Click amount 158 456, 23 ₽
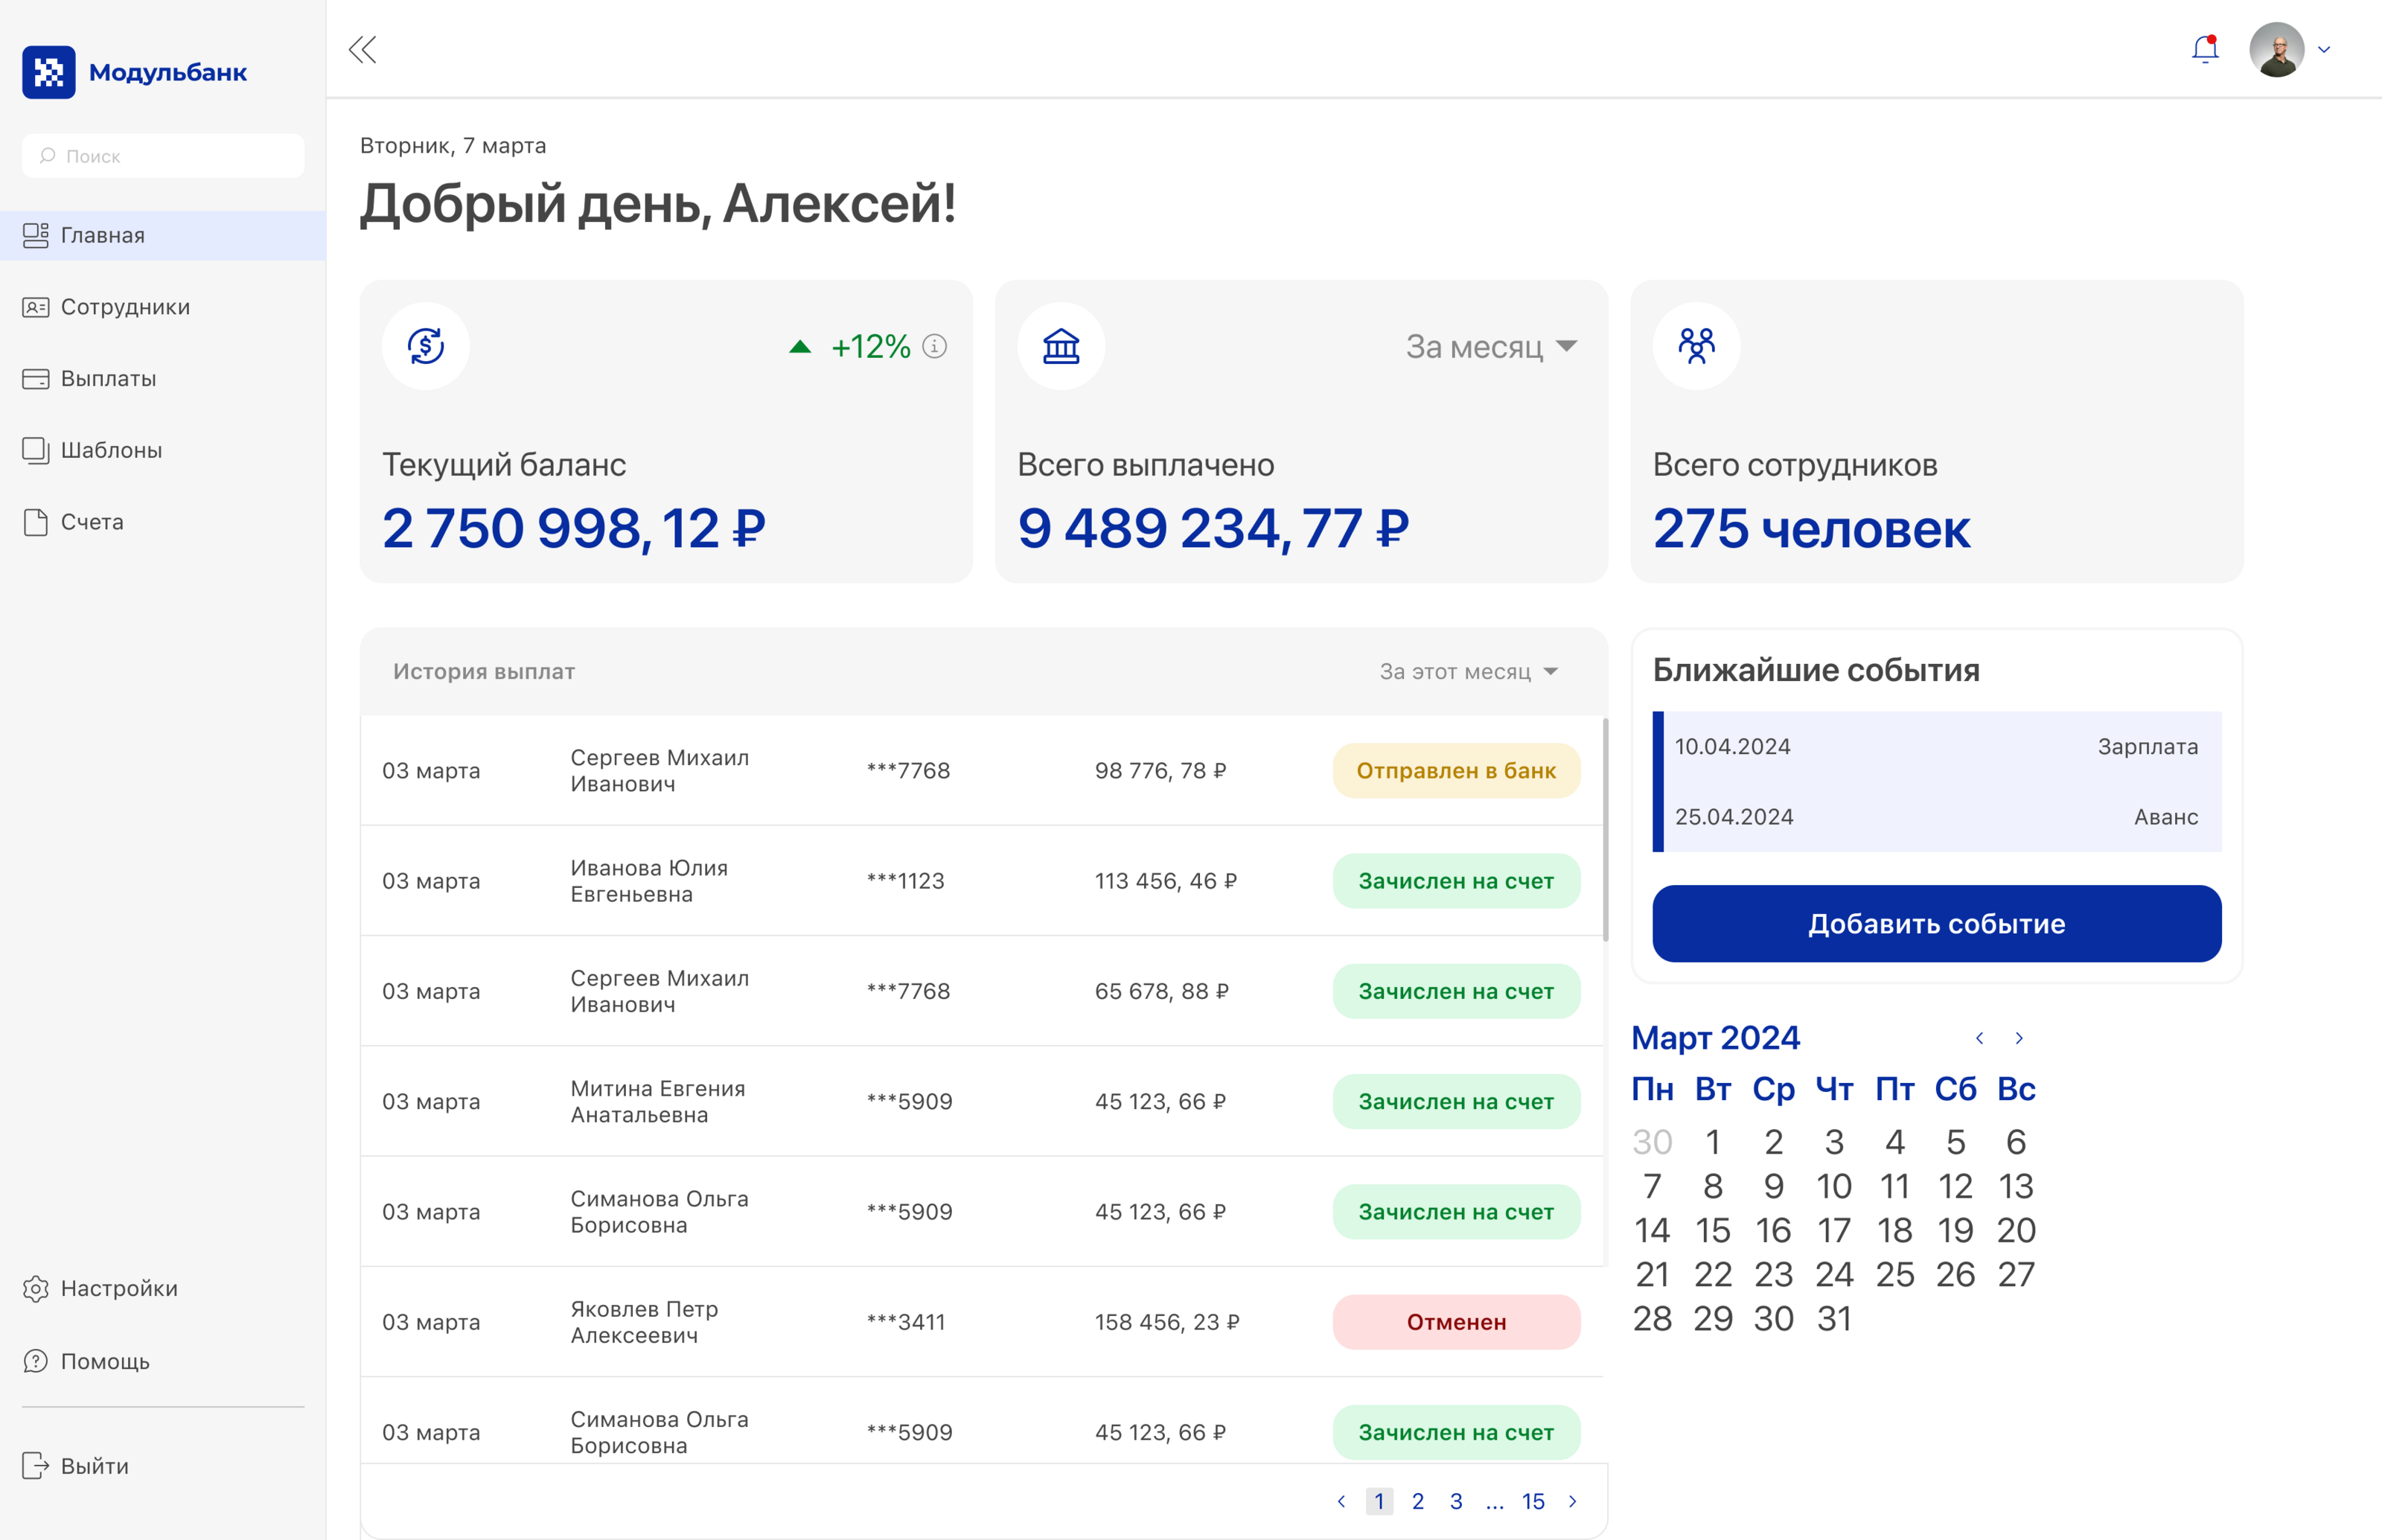2382x1540 pixels. 1167,1322
